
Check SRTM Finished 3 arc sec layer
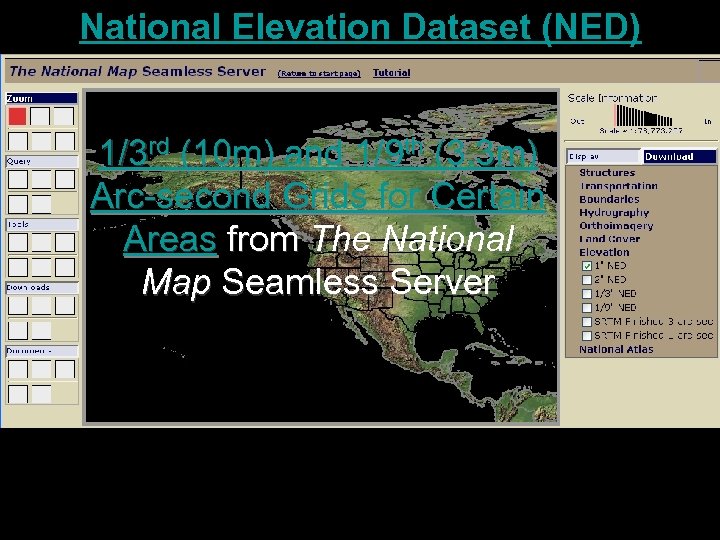click(x=586, y=322)
